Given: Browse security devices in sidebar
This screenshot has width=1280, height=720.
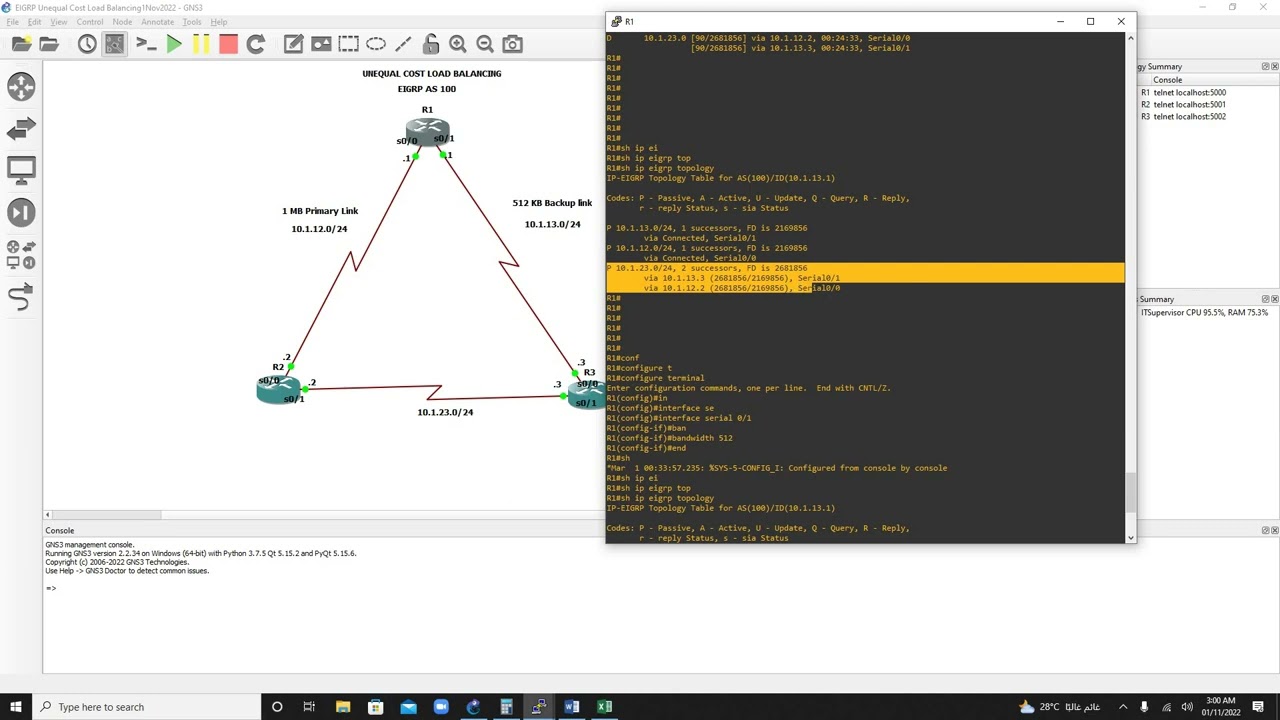Looking at the screenshot, I should pyautogui.click(x=21, y=212).
